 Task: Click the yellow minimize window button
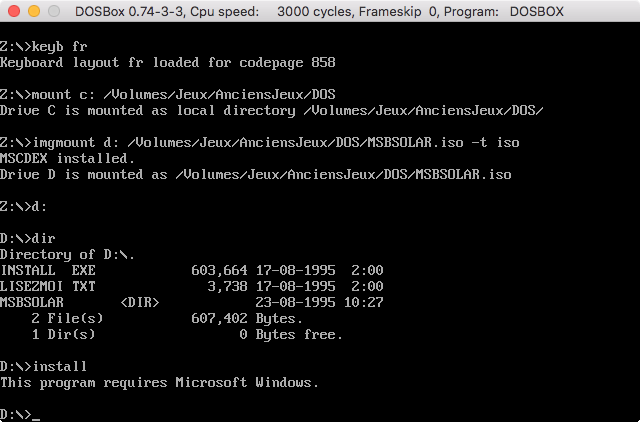34,11
